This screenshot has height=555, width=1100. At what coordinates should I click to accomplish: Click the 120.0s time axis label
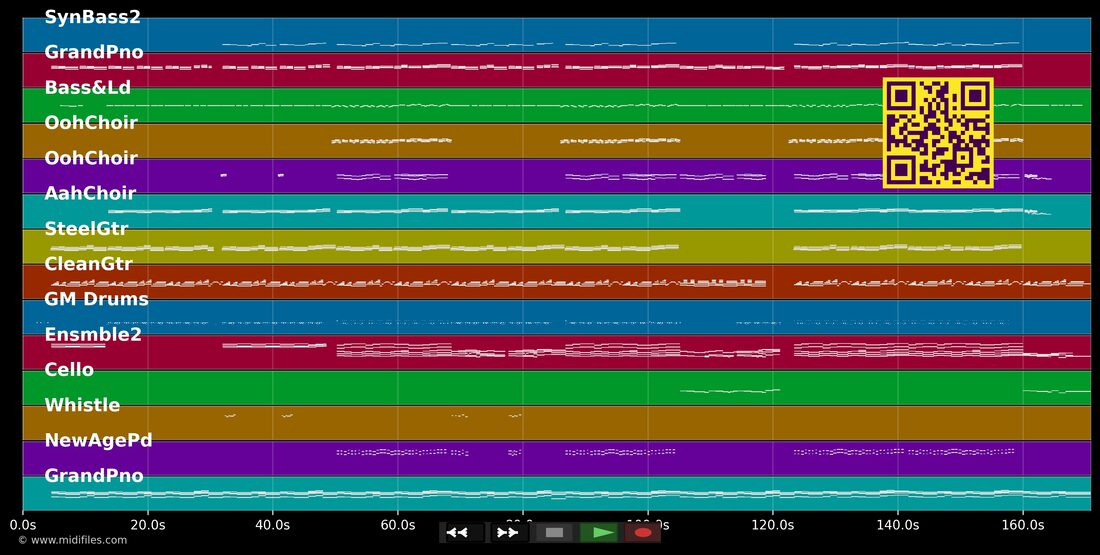pos(772,525)
